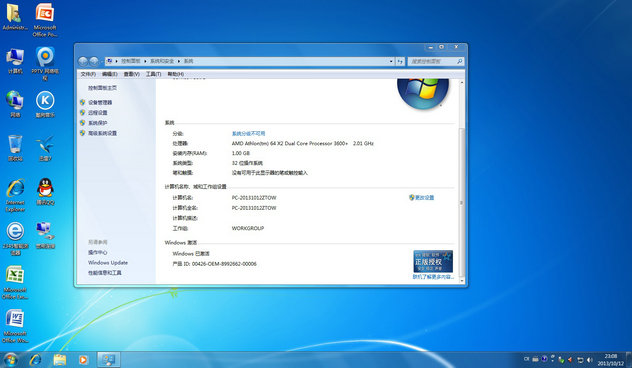Open the Recycle Bin desktop icon
This screenshot has width=632, height=368.
click(x=15, y=148)
